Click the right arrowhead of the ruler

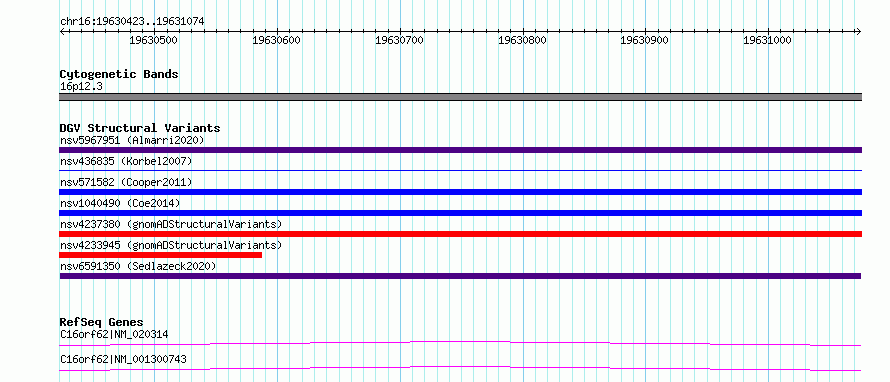[859, 31]
